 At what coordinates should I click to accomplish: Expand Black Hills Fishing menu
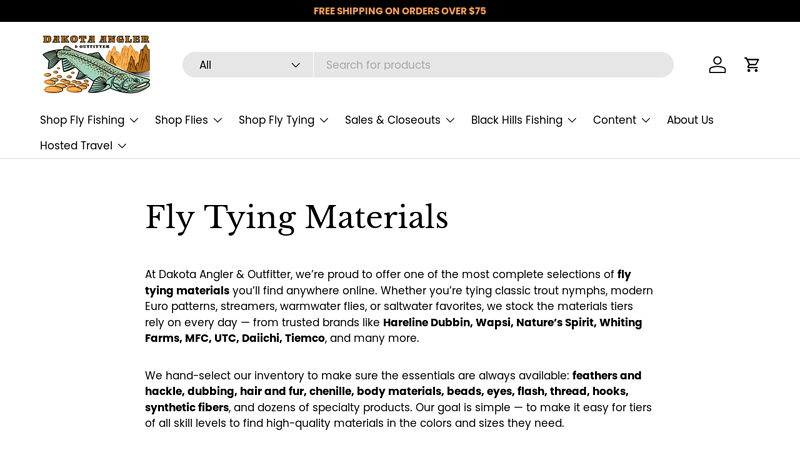coord(523,120)
